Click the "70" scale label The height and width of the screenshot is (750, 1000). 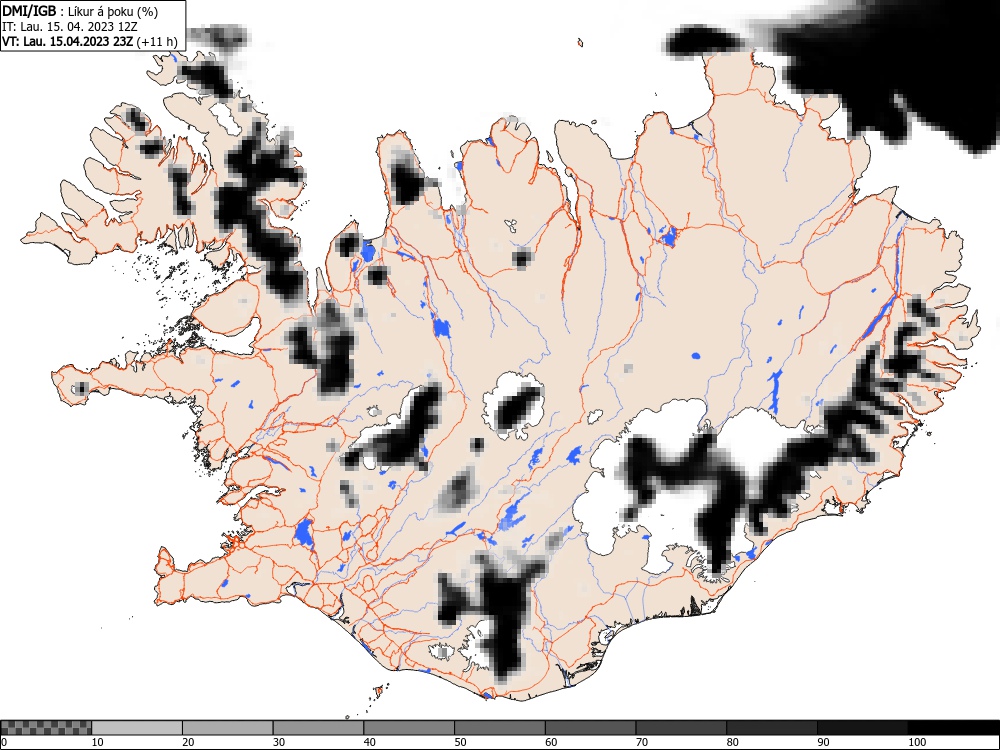click(641, 742)
